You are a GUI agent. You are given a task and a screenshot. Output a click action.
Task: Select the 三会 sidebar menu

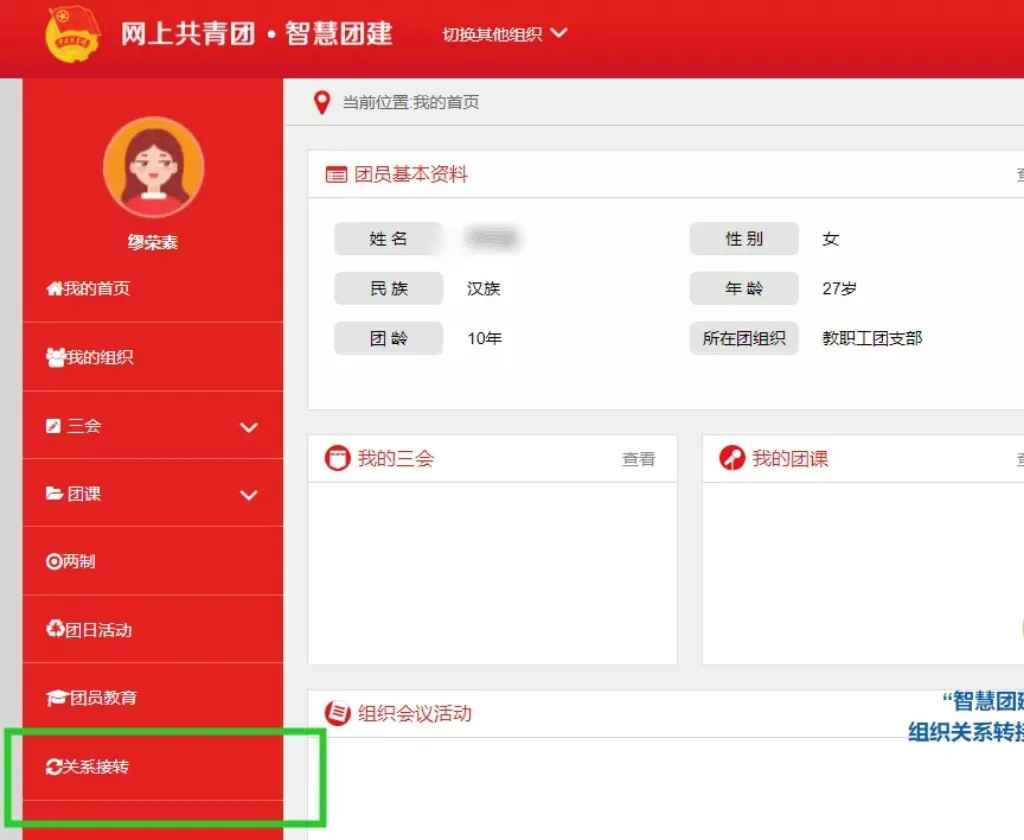click(x=153, y=426)
